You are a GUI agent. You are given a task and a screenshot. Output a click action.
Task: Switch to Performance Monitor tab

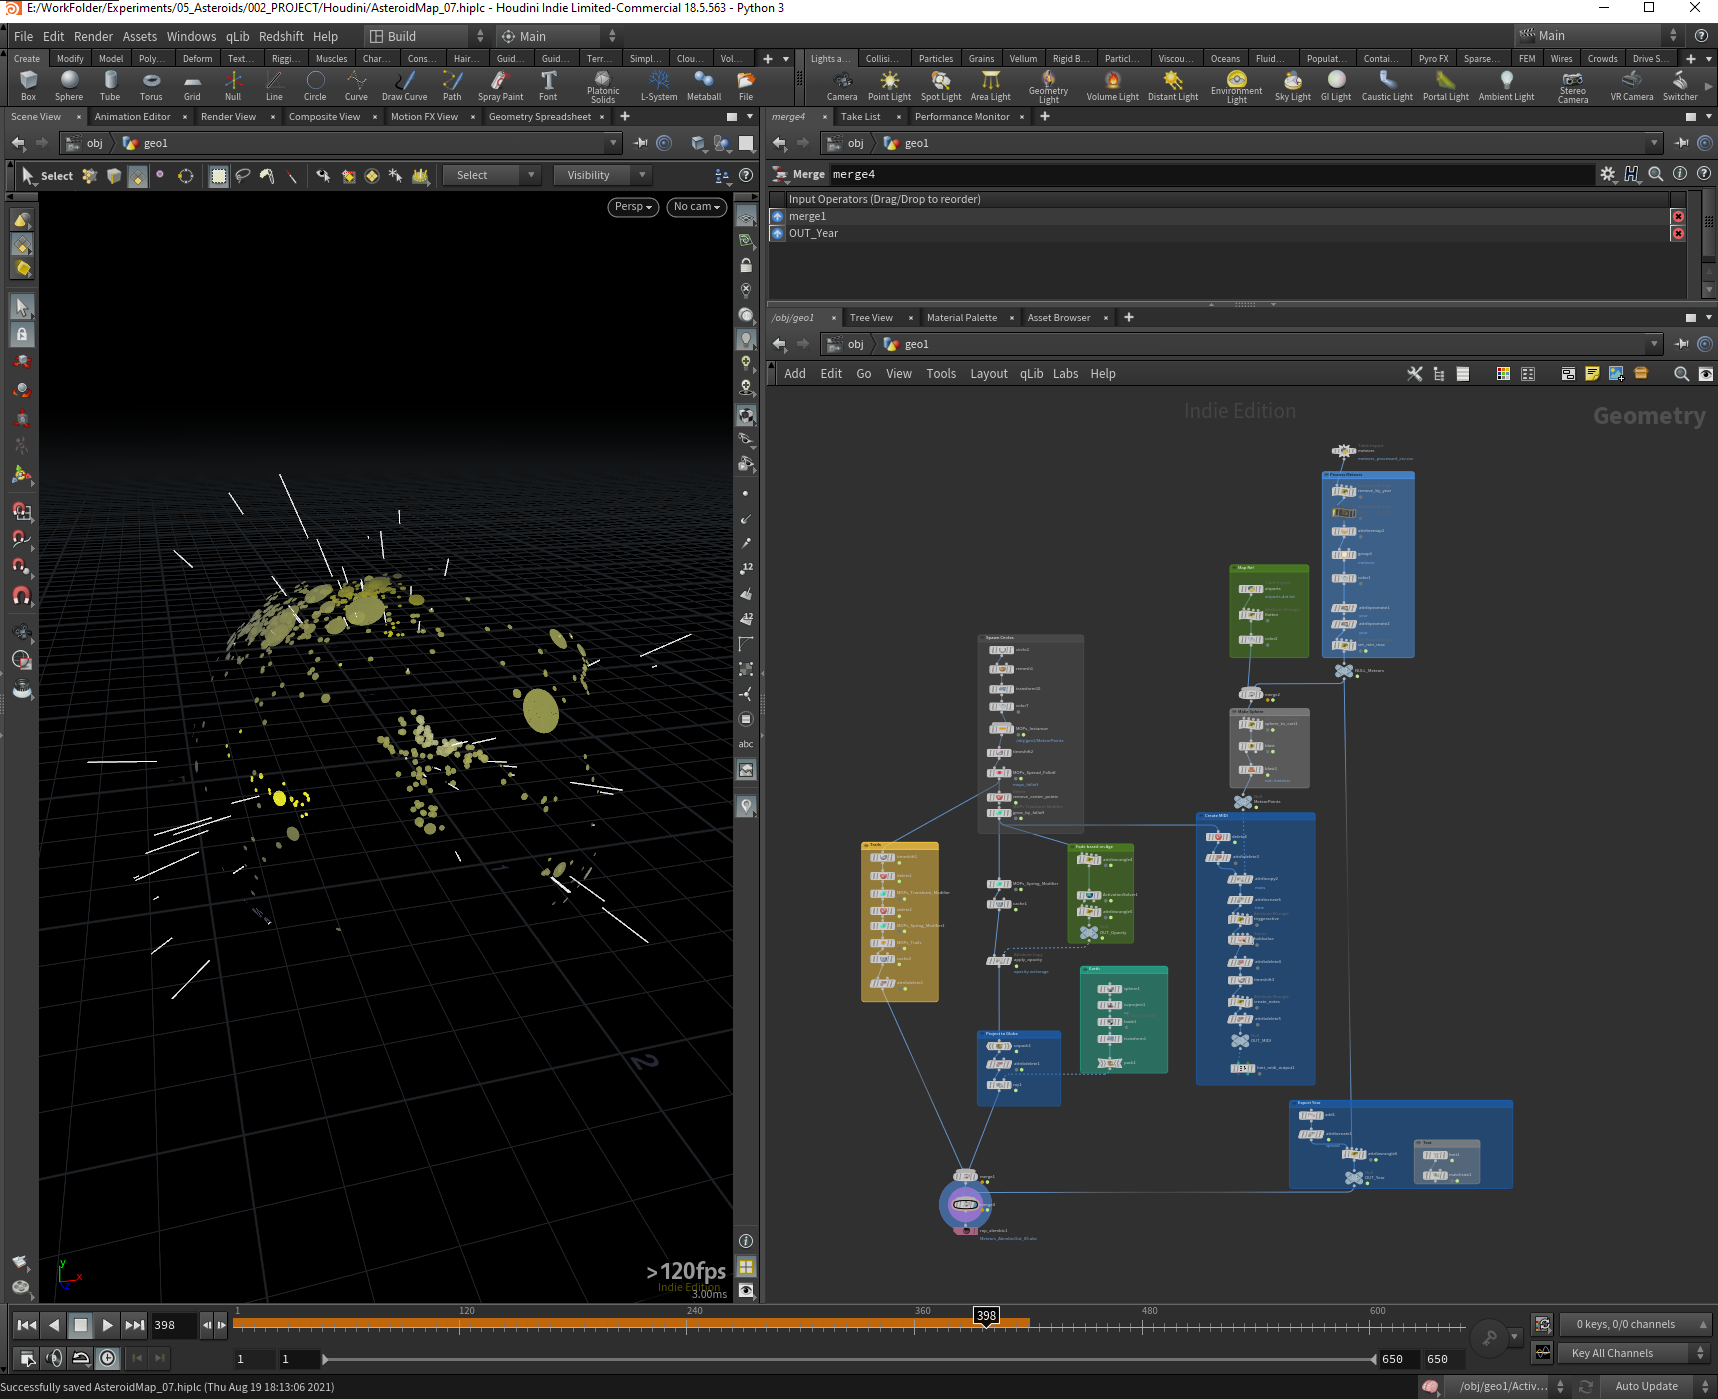coord(962,117)
